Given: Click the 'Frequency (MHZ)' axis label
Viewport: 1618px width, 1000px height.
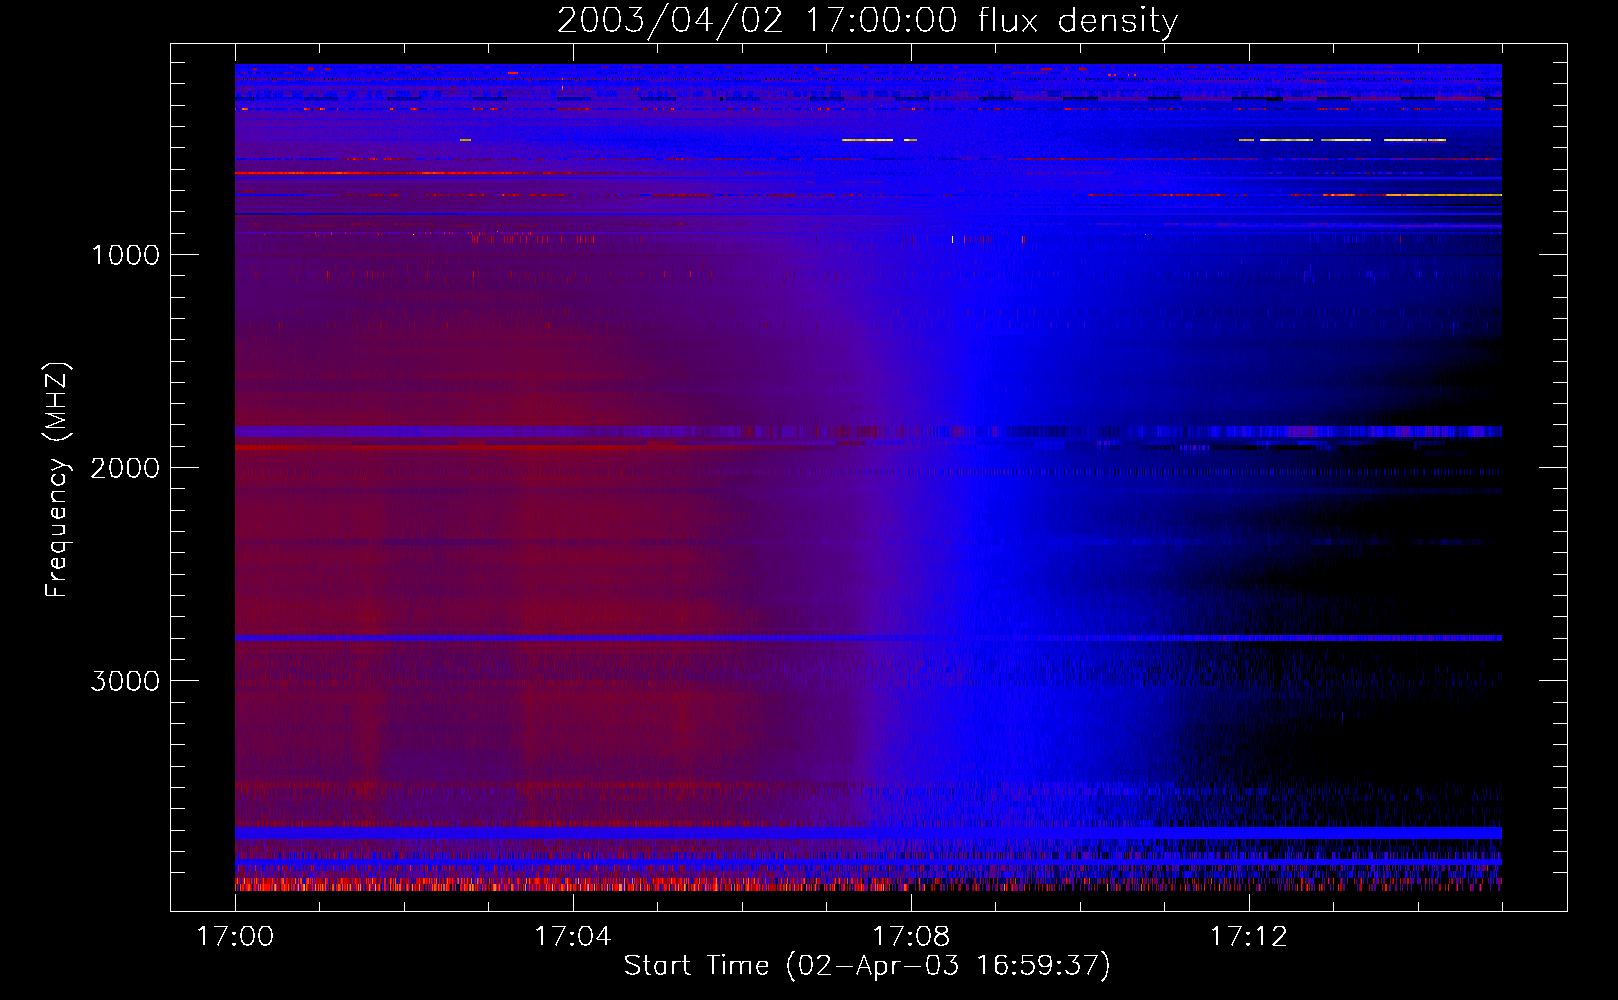Looking at the screenshot, I should point(57,480).
